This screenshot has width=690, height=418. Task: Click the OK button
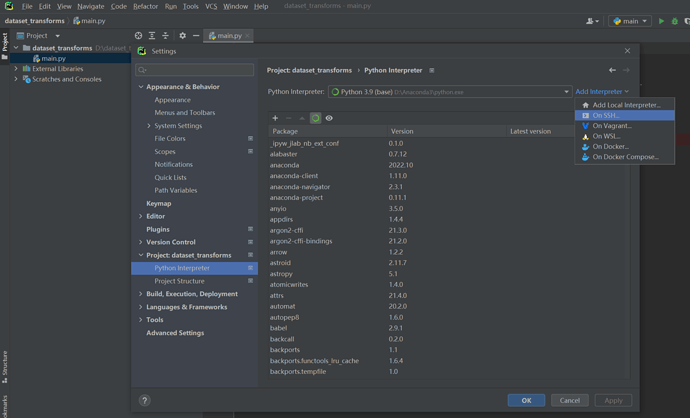point(526,400)
